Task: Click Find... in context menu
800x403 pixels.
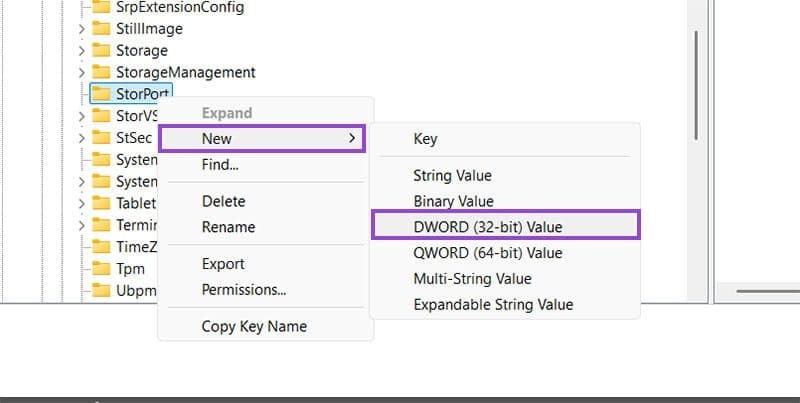Action: [x=220, y=164]
